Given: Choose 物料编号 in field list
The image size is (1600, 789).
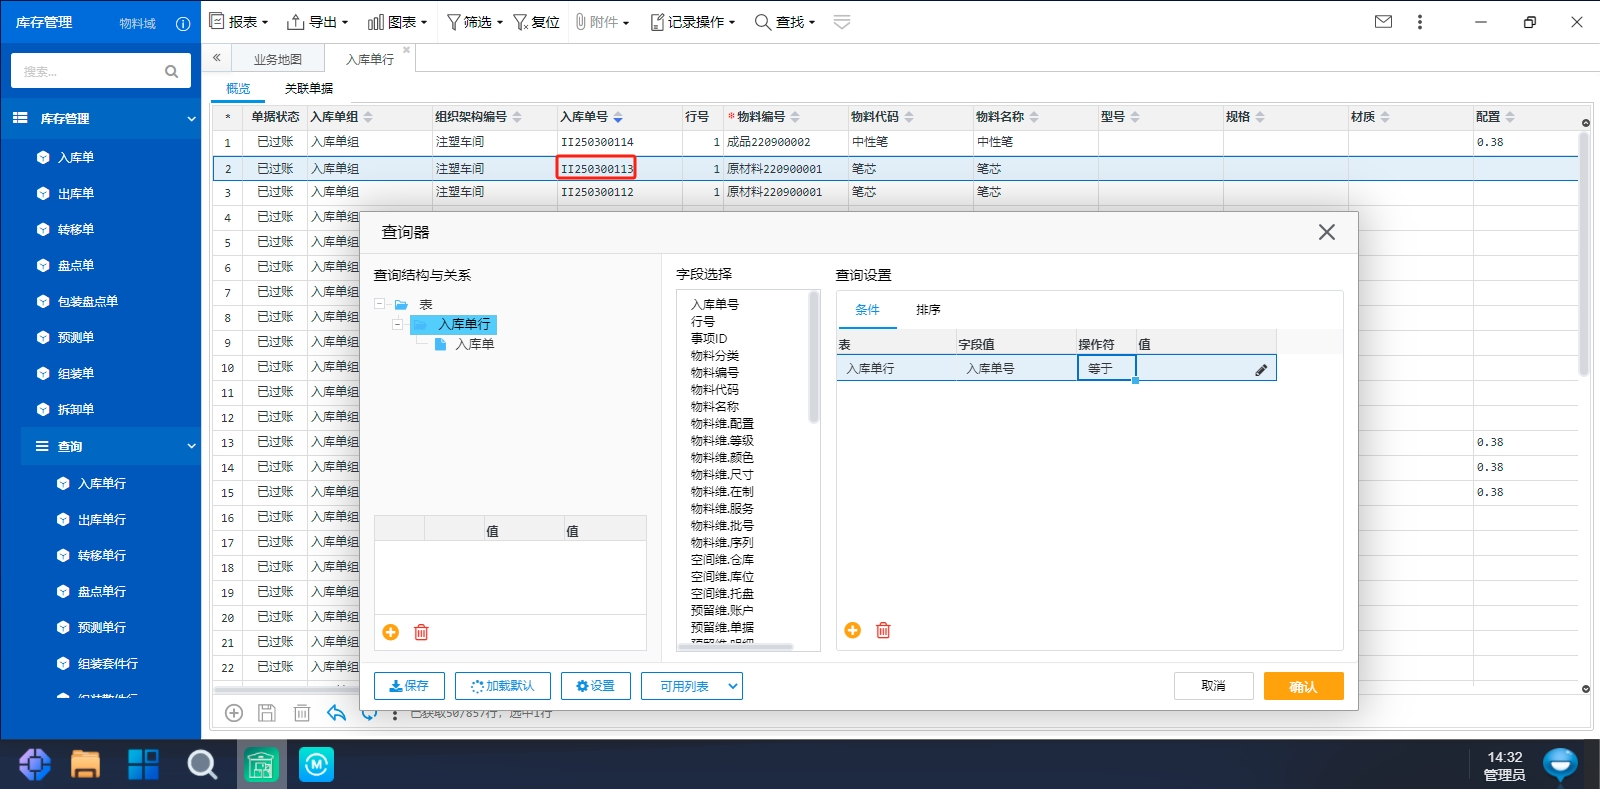Looking at the screenshot, I should click(715, 373).
